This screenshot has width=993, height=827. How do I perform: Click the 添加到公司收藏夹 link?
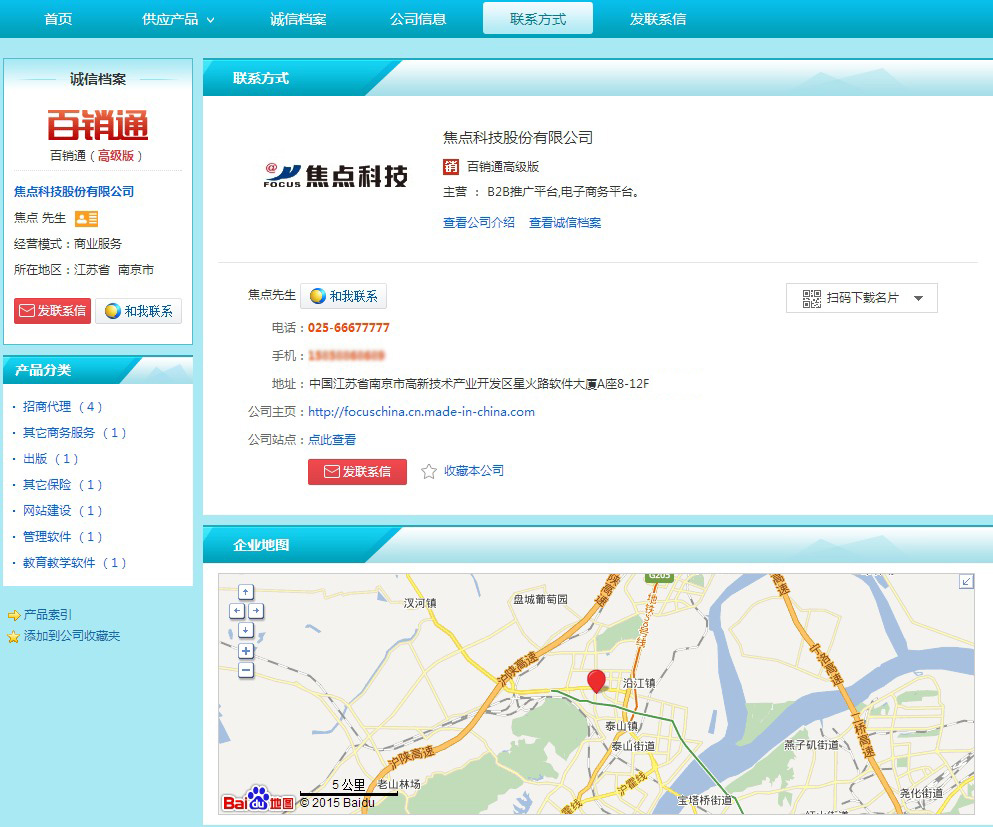pyautogui.click(x=72, y=636)
